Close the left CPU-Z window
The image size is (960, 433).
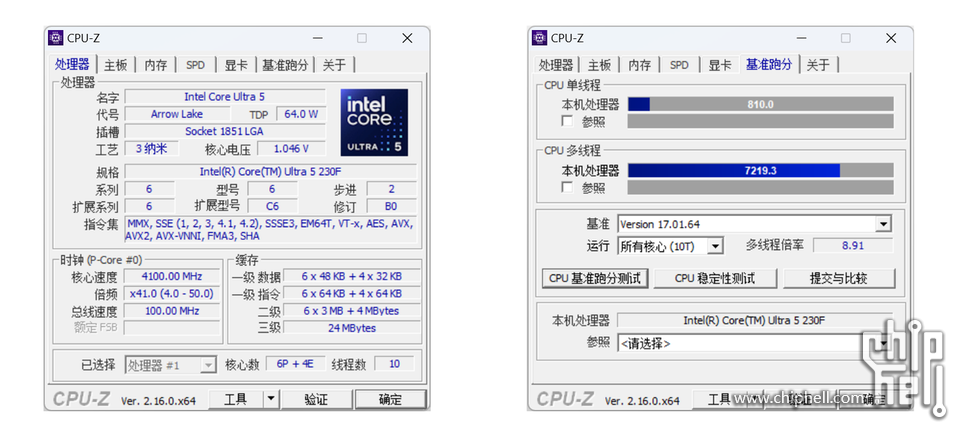click(407, 38)
